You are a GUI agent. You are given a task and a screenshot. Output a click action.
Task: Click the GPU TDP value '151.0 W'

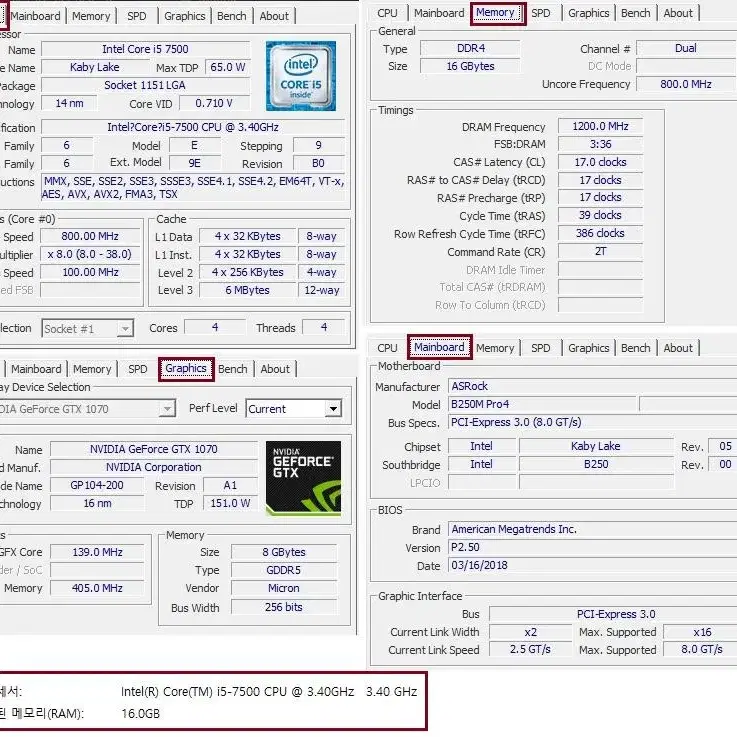[230, 503]
